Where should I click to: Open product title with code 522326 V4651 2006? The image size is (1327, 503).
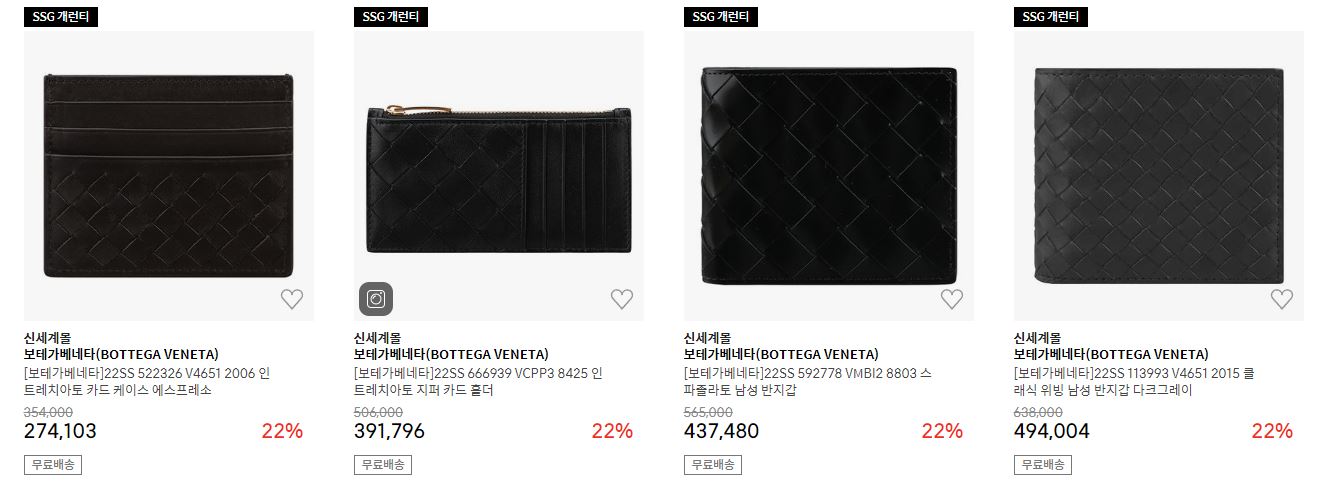click(147, 382)
